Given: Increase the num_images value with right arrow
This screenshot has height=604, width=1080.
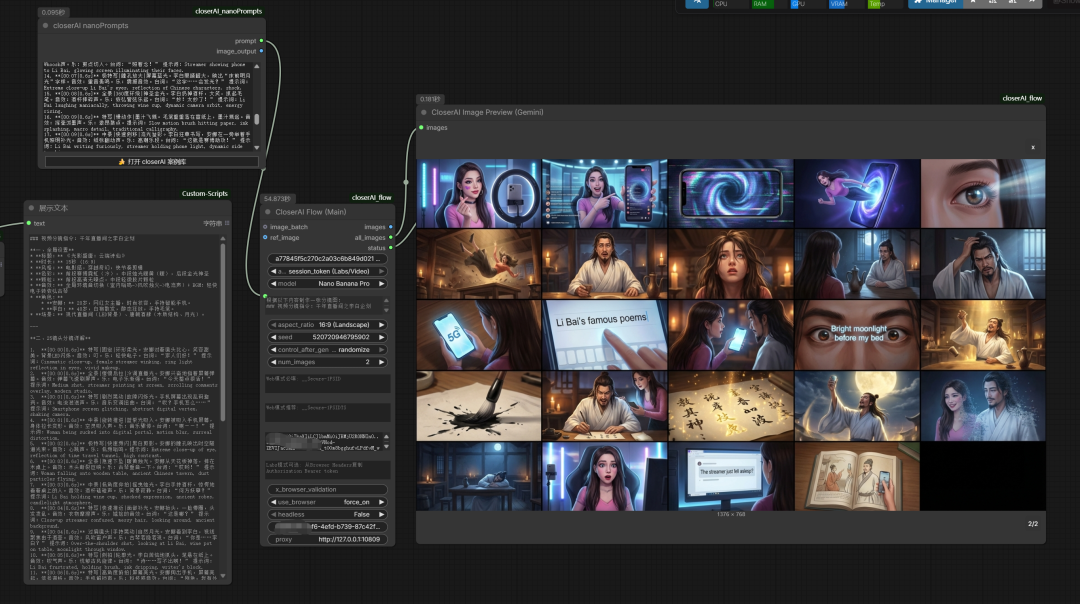Looking at the screenshot, I should coord(382,362).
